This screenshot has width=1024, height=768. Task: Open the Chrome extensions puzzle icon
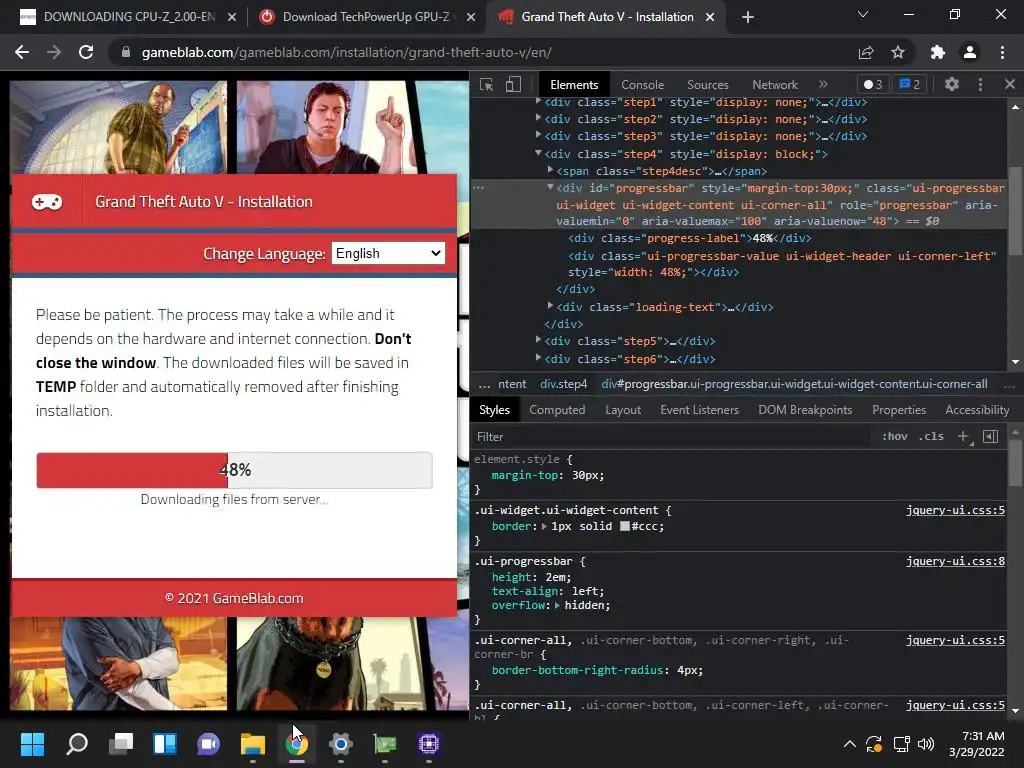click(x=938, y=52)
